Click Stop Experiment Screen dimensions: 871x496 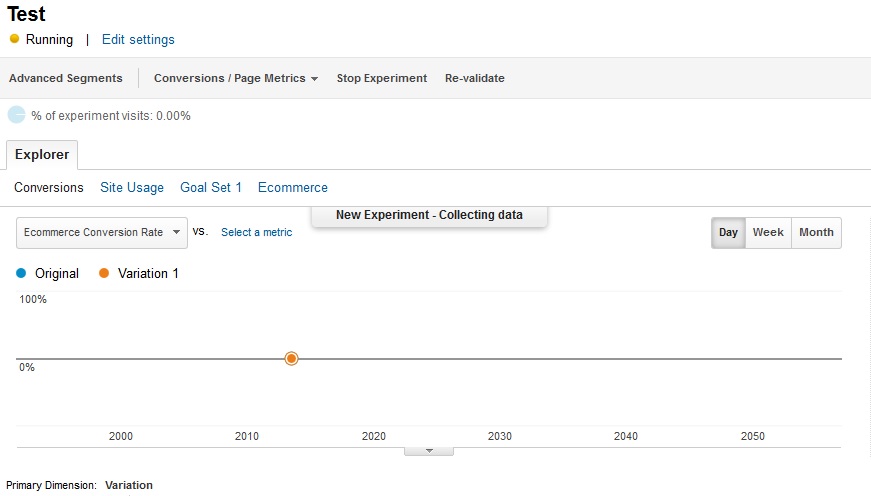click(382, 78)
